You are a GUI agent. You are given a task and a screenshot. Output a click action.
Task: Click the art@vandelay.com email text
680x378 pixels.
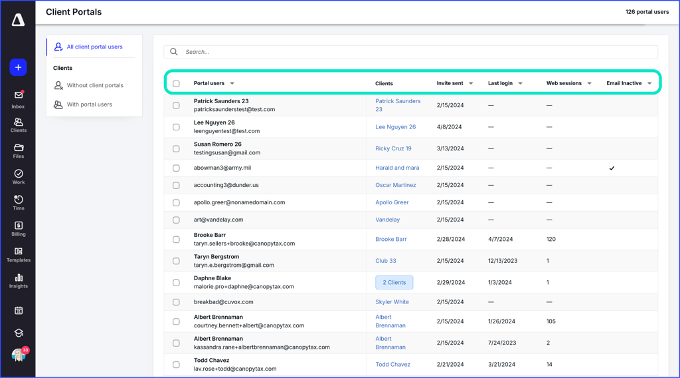(218, 220)
